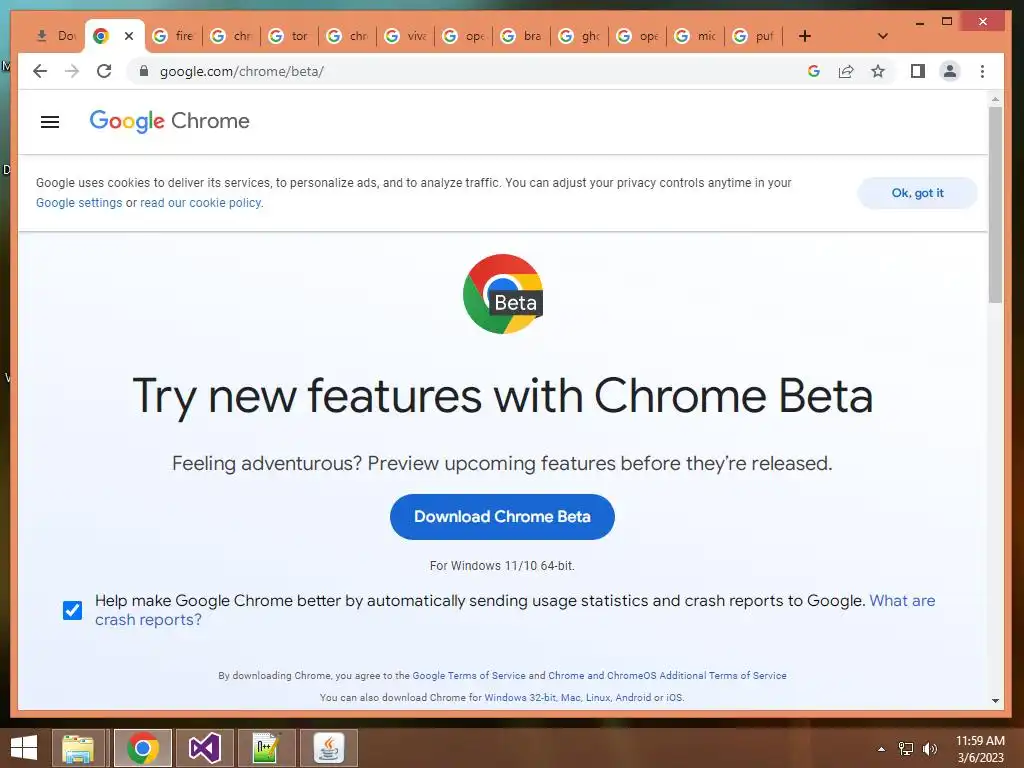
Task: Toggle the side panel icon
Action: pos(918,71)
